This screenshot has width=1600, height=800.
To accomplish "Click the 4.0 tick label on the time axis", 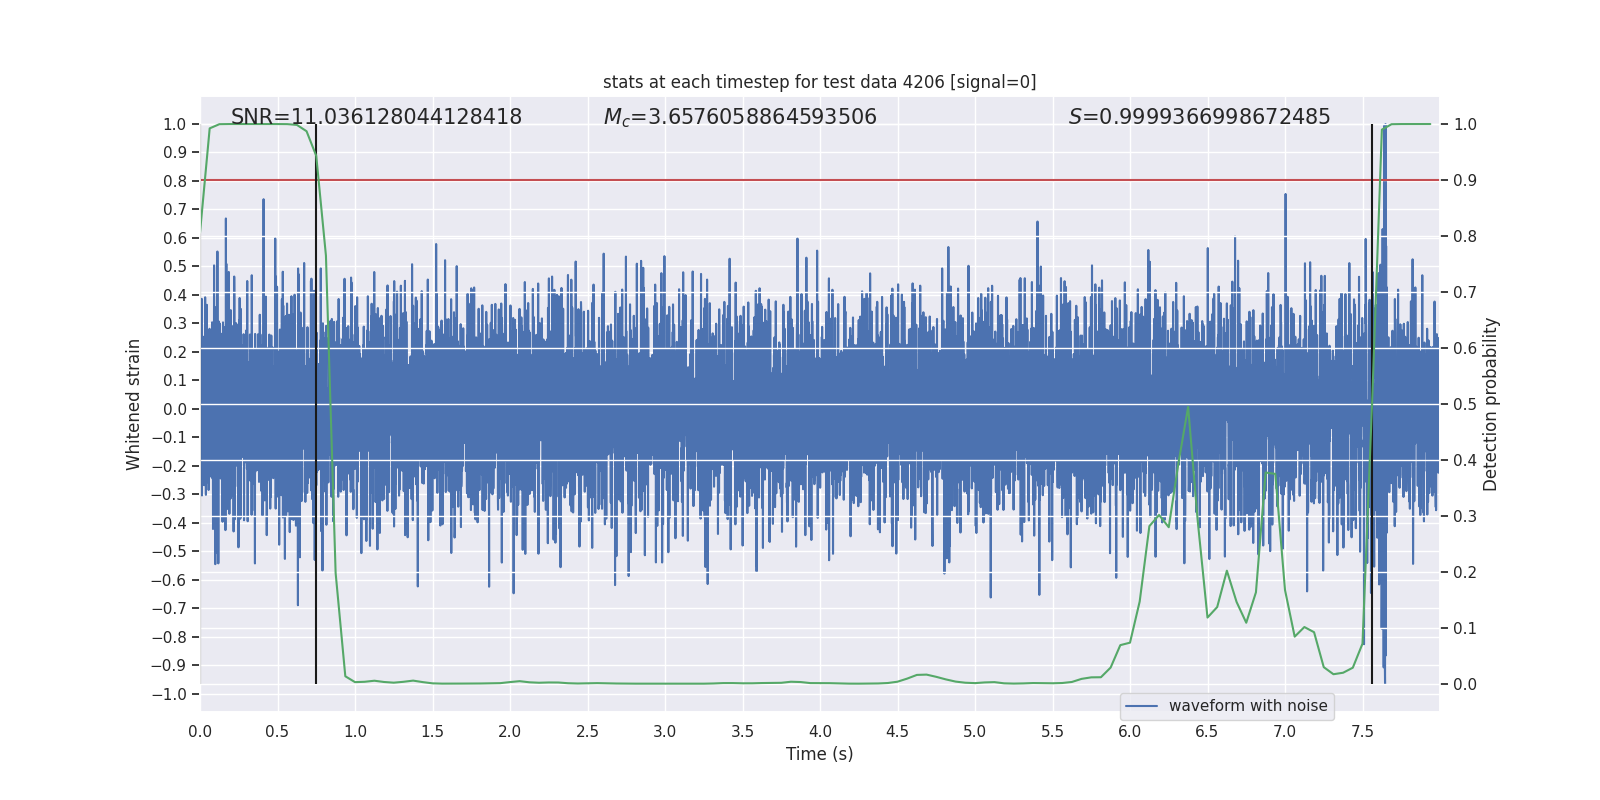I will tap(820, 731).
